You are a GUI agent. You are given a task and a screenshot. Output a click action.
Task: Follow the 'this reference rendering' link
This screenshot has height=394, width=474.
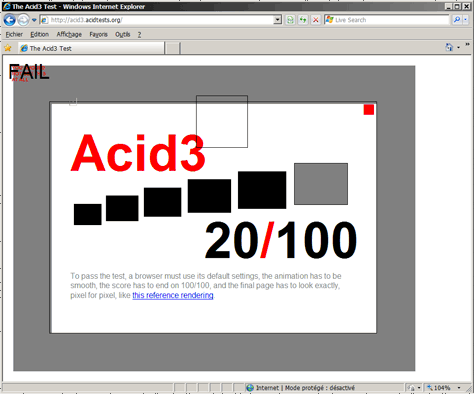point(173,295)
